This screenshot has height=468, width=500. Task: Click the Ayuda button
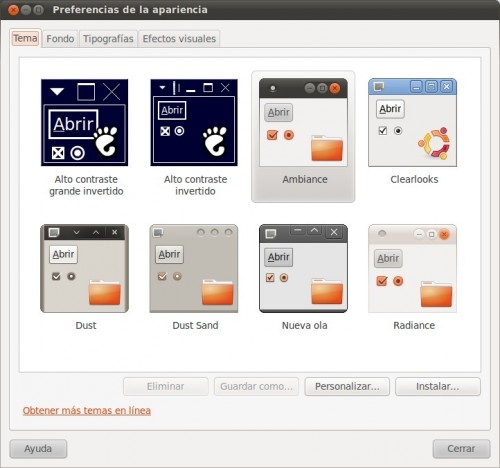point(38,449)
